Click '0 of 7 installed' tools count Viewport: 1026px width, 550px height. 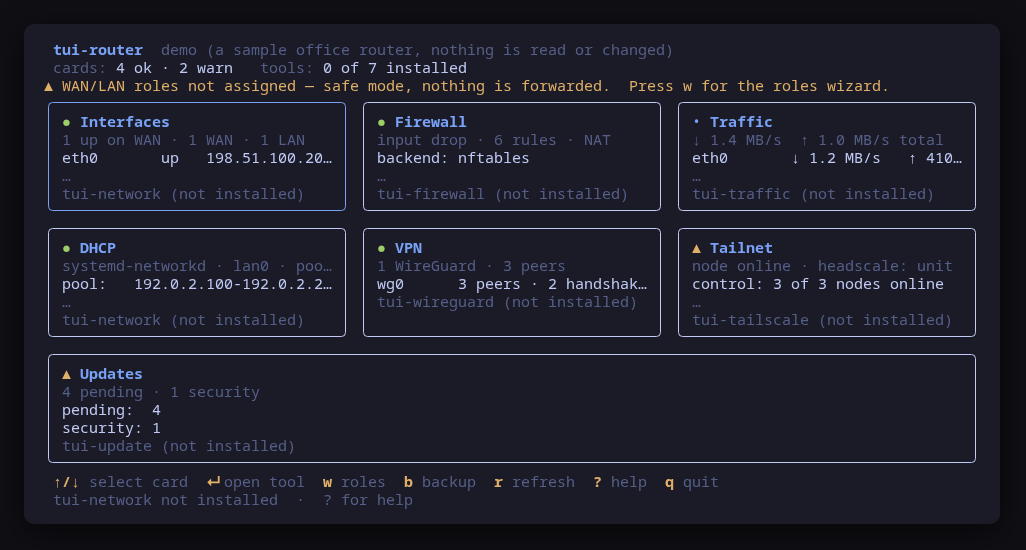(x=395, y=68)
